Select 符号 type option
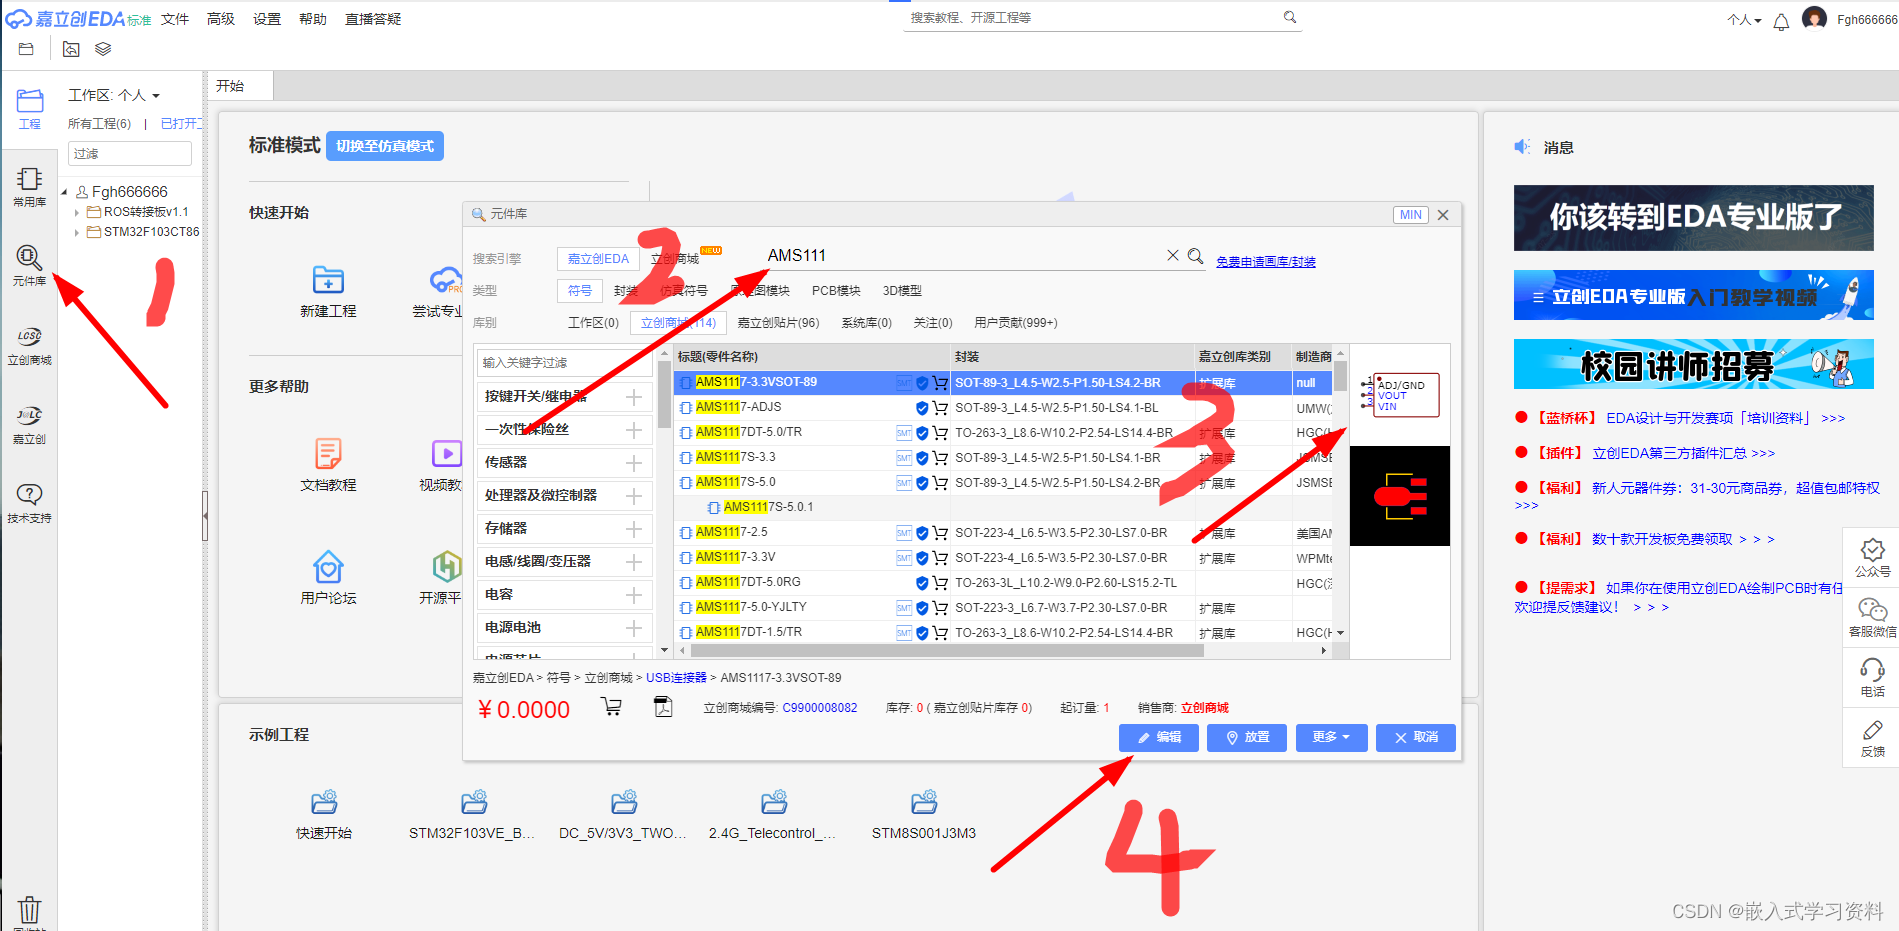This screenshot has height=931, width=1899. (580, 291)
